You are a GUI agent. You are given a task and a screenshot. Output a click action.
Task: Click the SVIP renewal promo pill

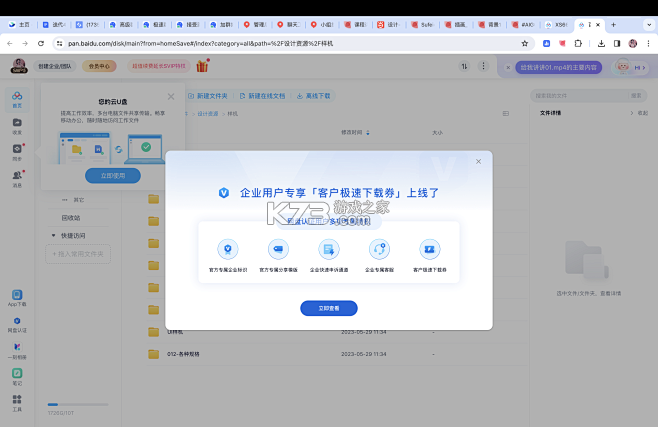click(159, 66)
